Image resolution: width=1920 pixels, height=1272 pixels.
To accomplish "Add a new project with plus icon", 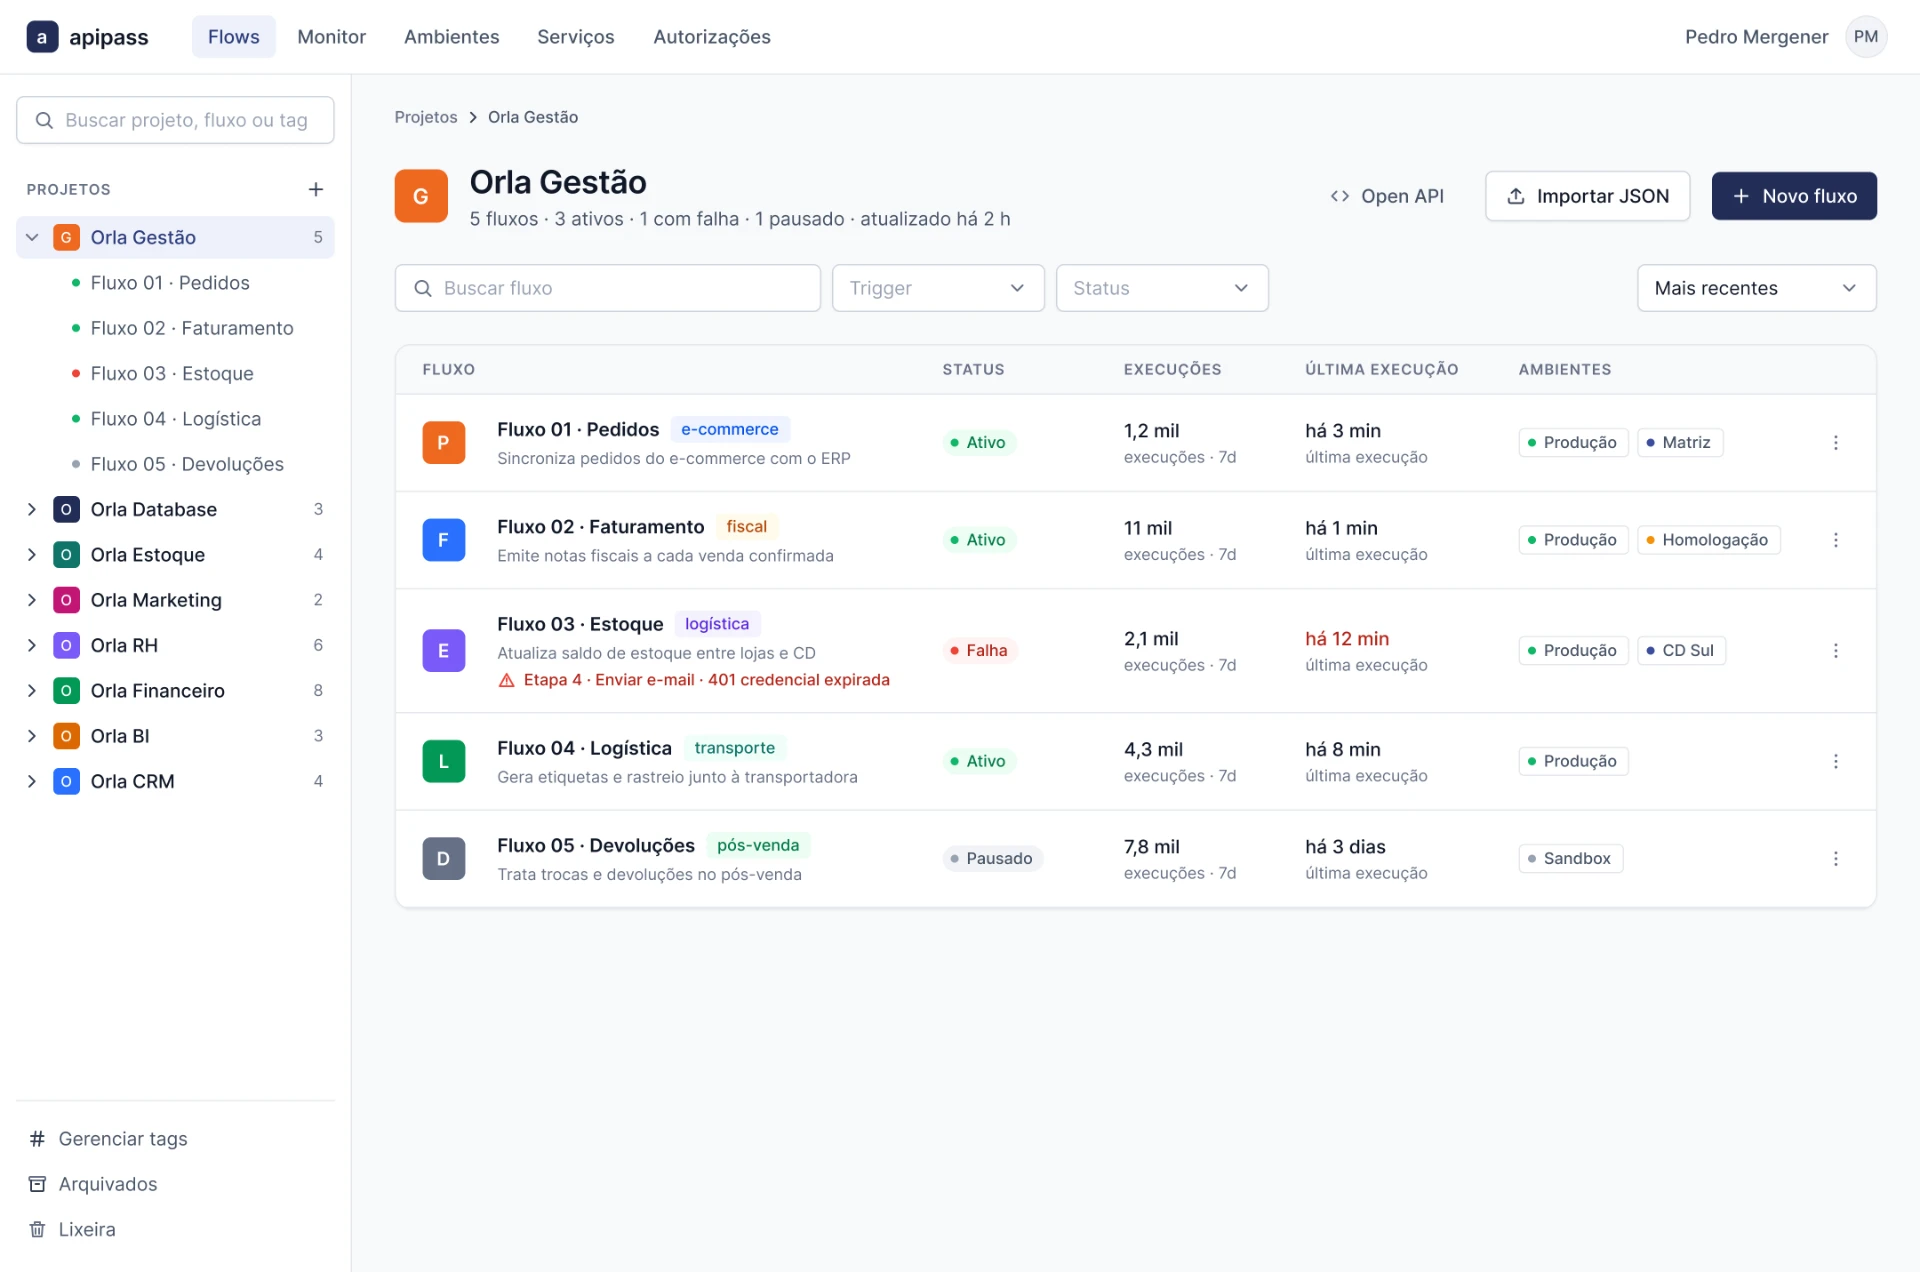I will coord(316,189).
